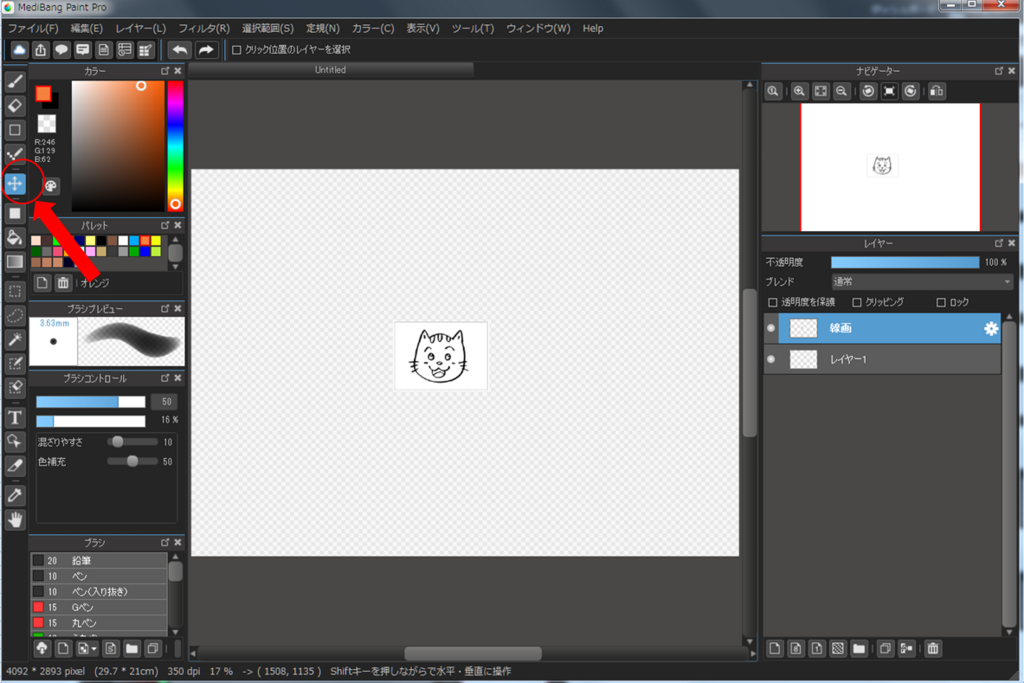Open settings gear on 線画 layer
The height and width of the screenshot is (683, 1024).
(991, 328)
